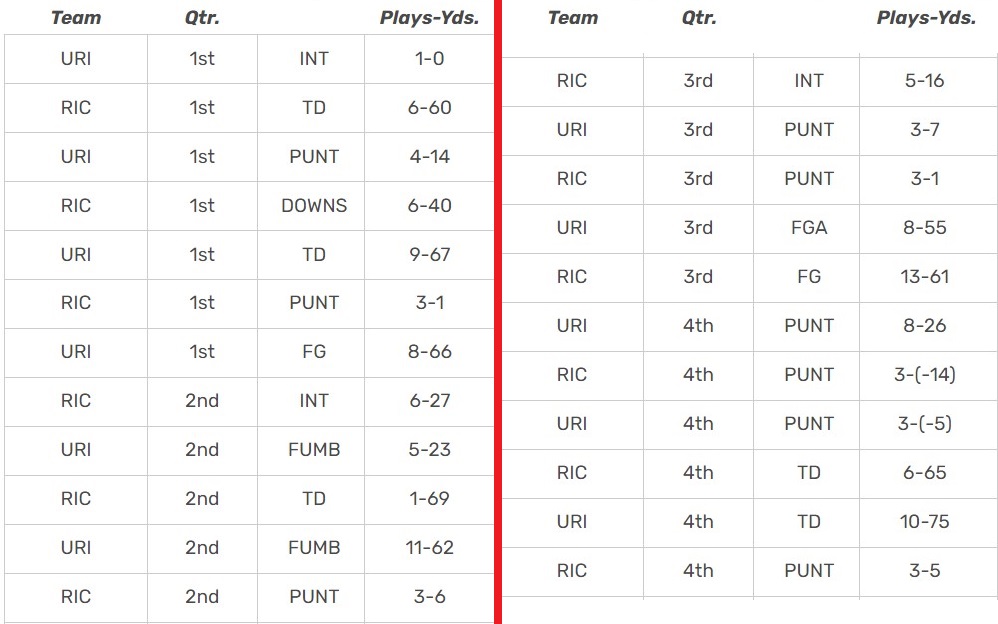This screenshot has width=998, height=624.
Task: Click the DOWNS result cell
Action: click(x=314, y=206)
